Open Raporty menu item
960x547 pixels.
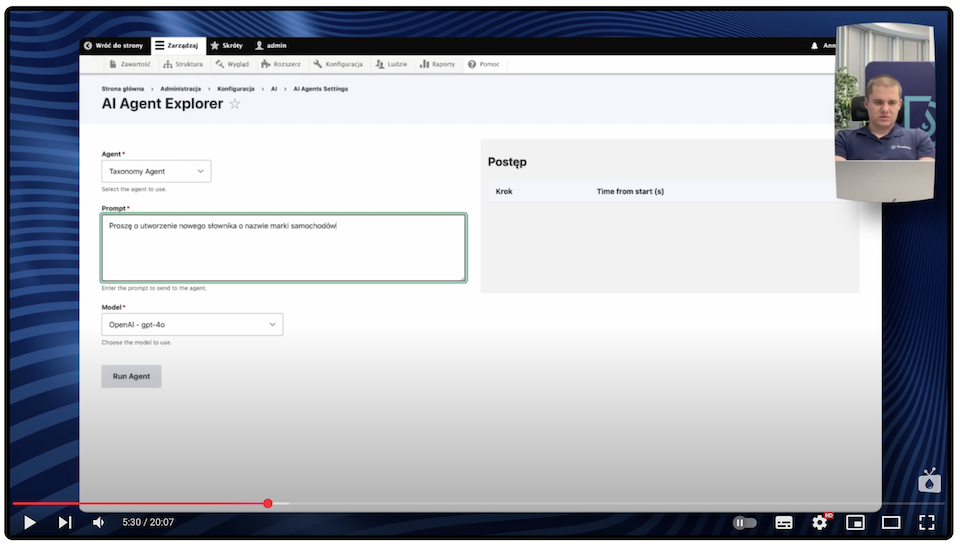pyautogui.click(x=438, y=64)
